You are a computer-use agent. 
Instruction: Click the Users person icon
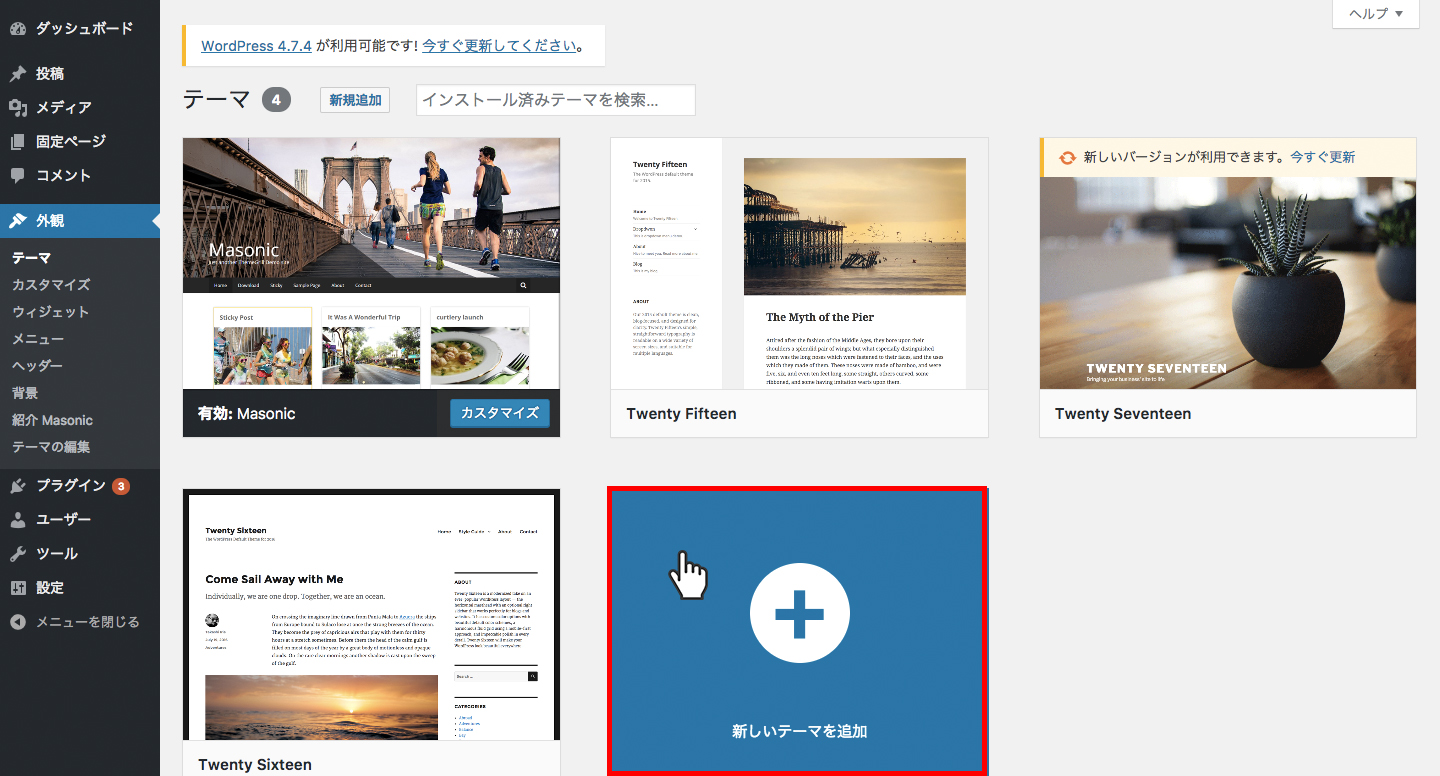18,520
